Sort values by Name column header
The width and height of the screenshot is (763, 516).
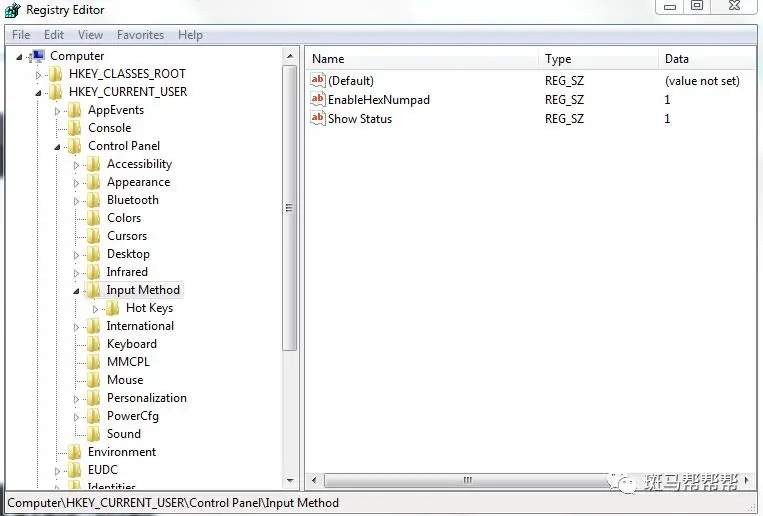pyautogui.click(x=420, y=59)
